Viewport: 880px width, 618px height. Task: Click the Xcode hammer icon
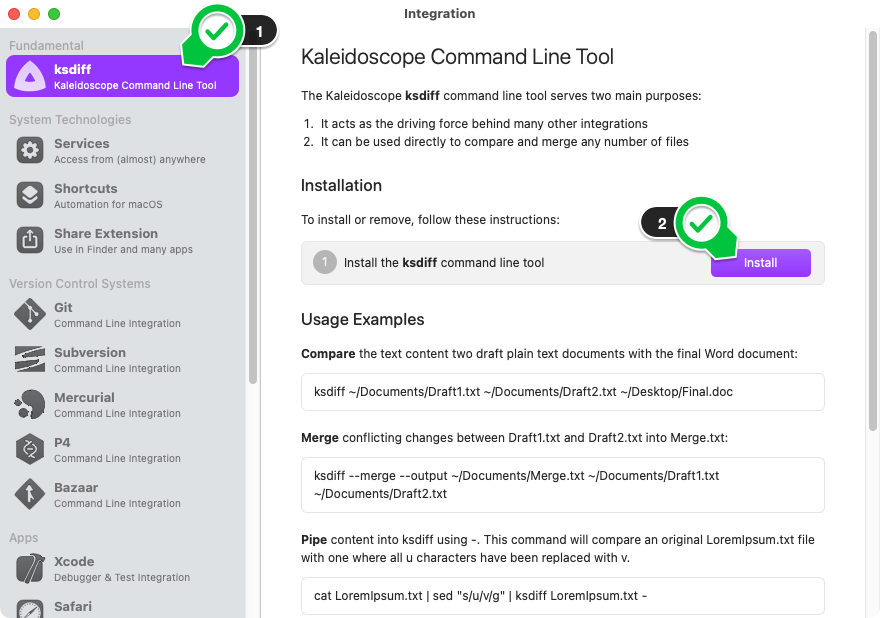(x=30, y=569)
